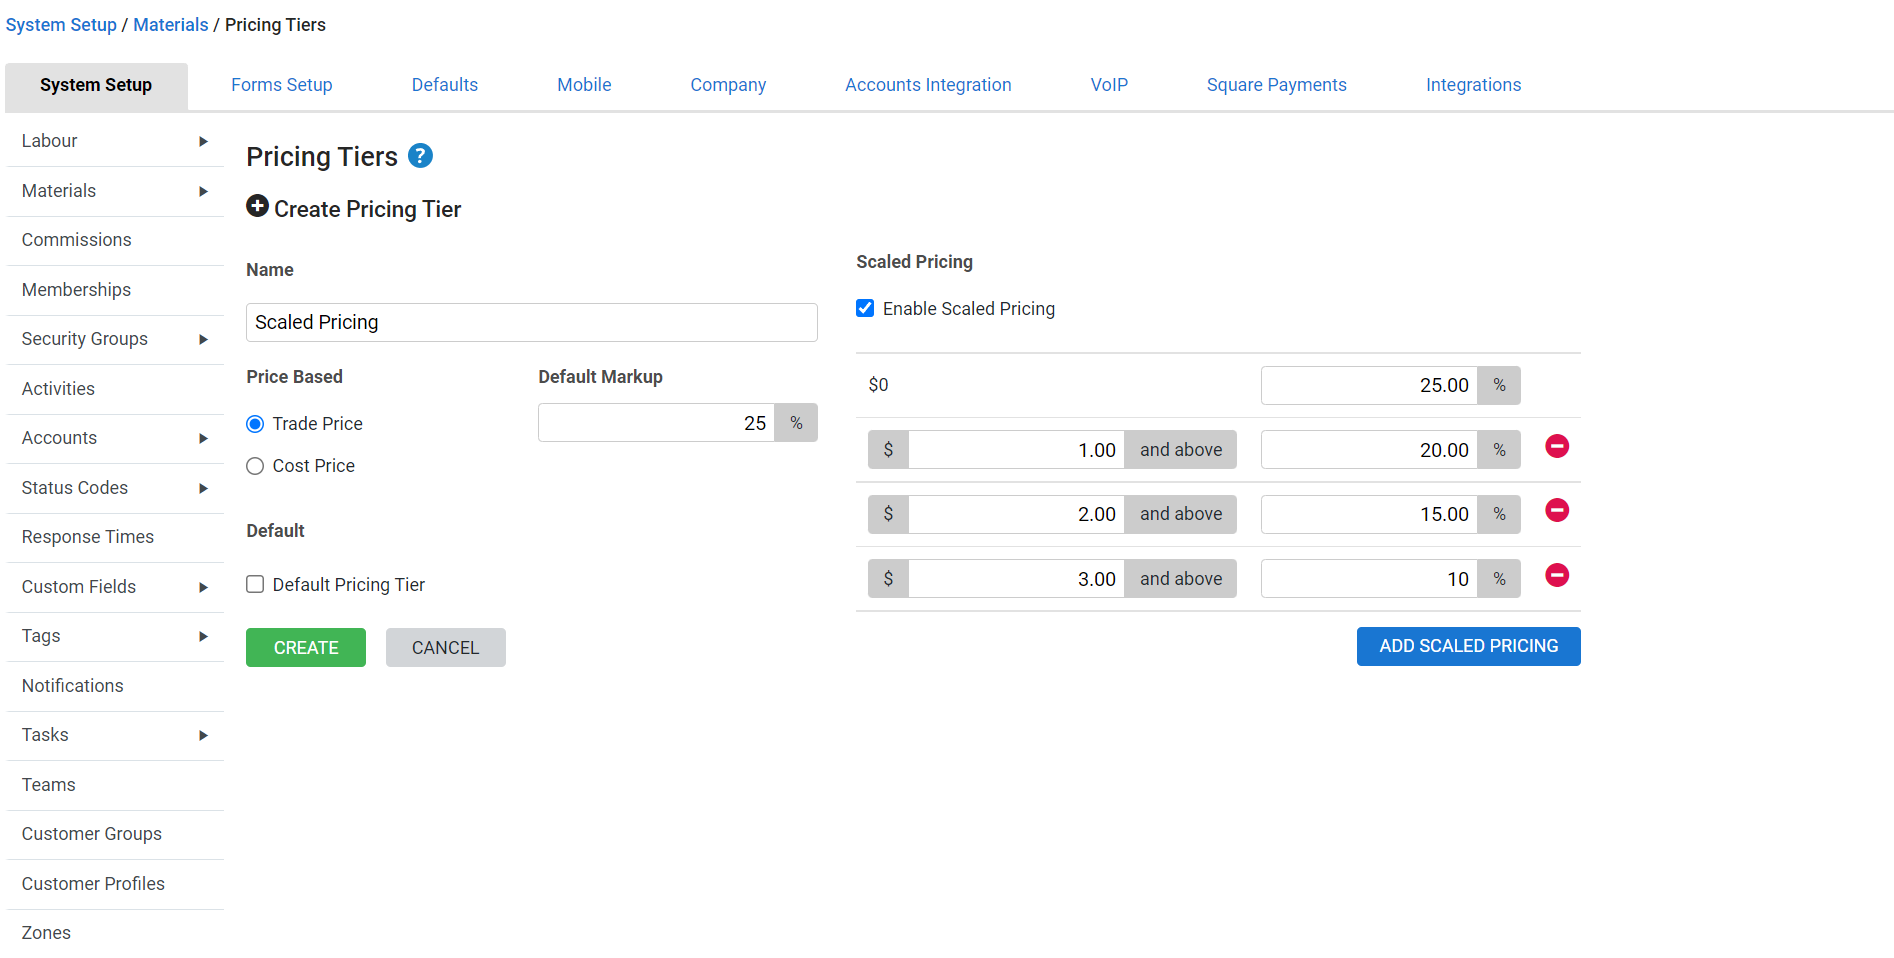Viewport: 1894px width, 958px height.
Task: Click into the pricing tier Name field
Action: (x=531, y=323)
